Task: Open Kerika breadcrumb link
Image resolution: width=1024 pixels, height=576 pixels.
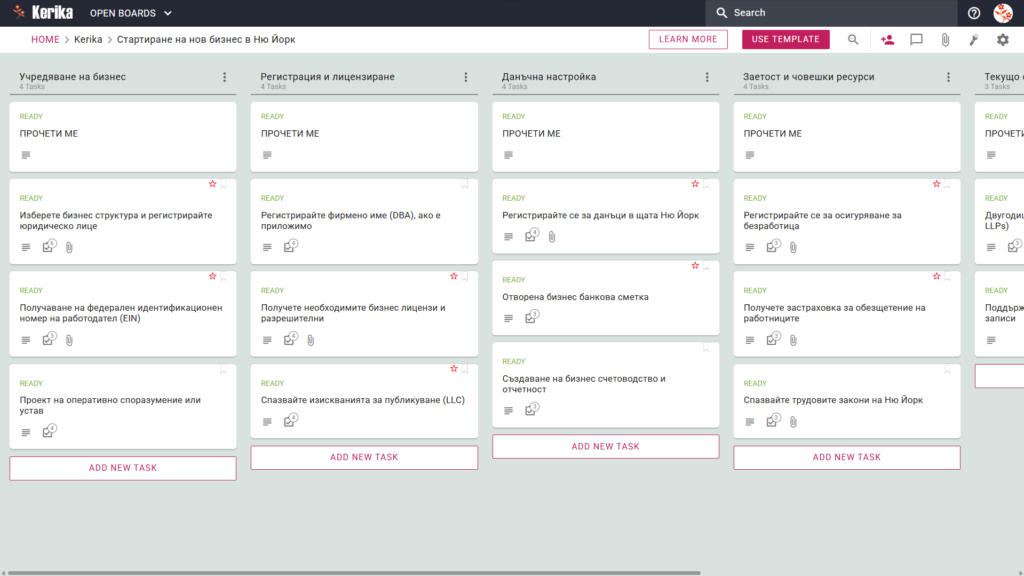Action: (x=88, y=39)
